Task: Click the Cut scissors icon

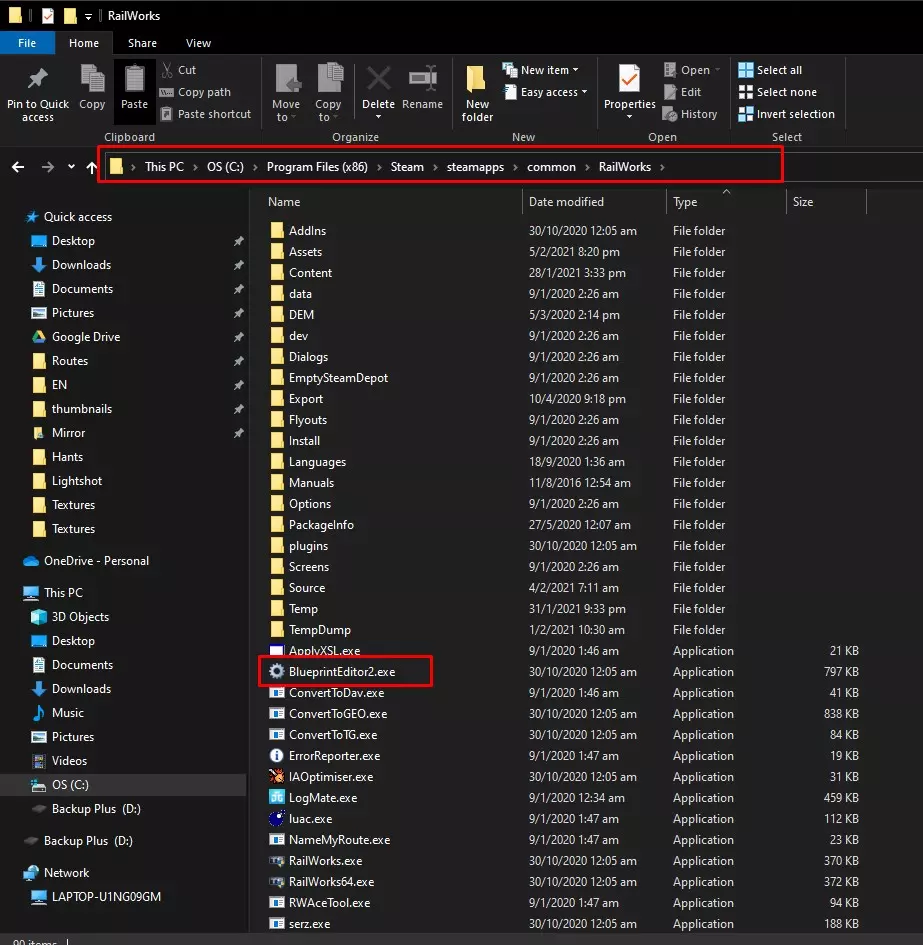Action: (167, 70)
